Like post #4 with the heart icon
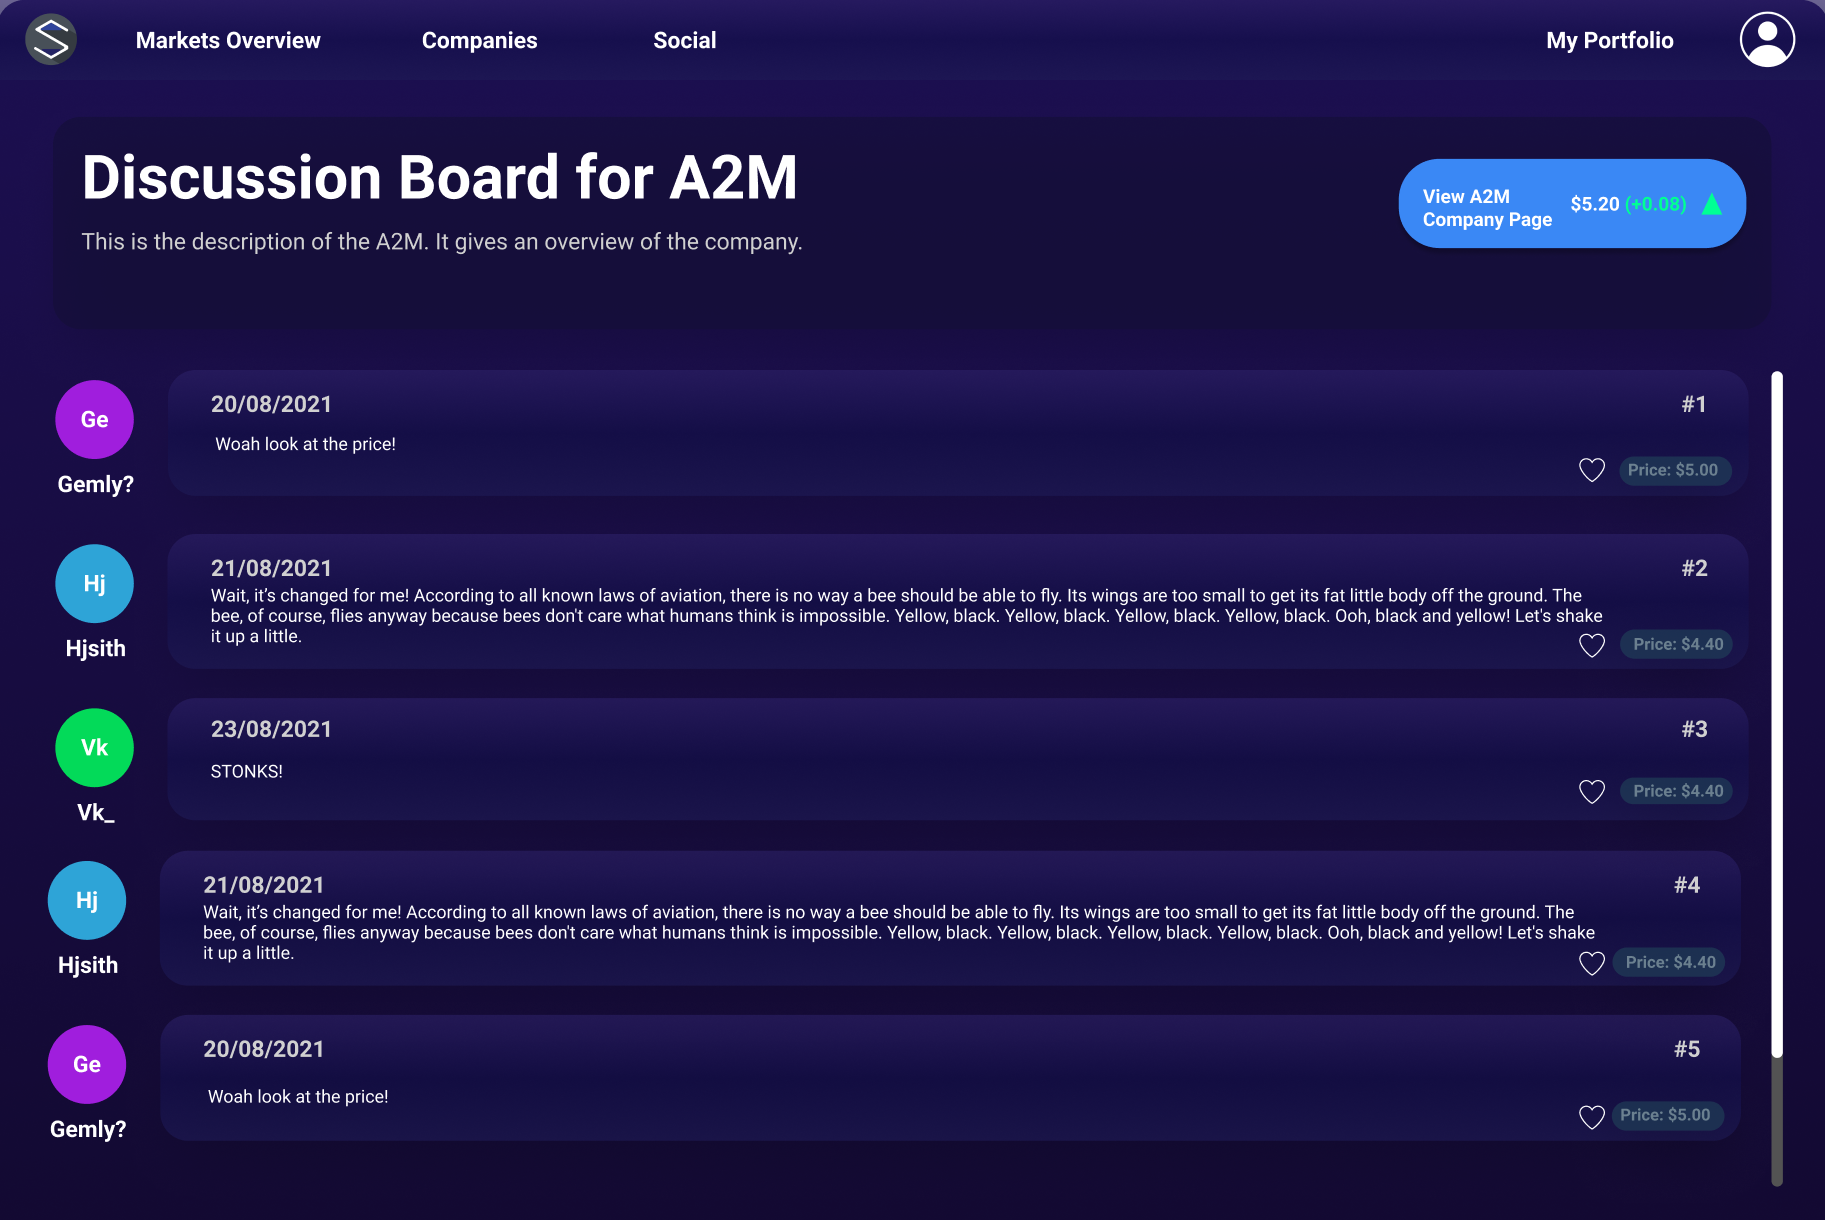The height and width of the screenshot is (1220, 1825). (x=1592, y=963)
